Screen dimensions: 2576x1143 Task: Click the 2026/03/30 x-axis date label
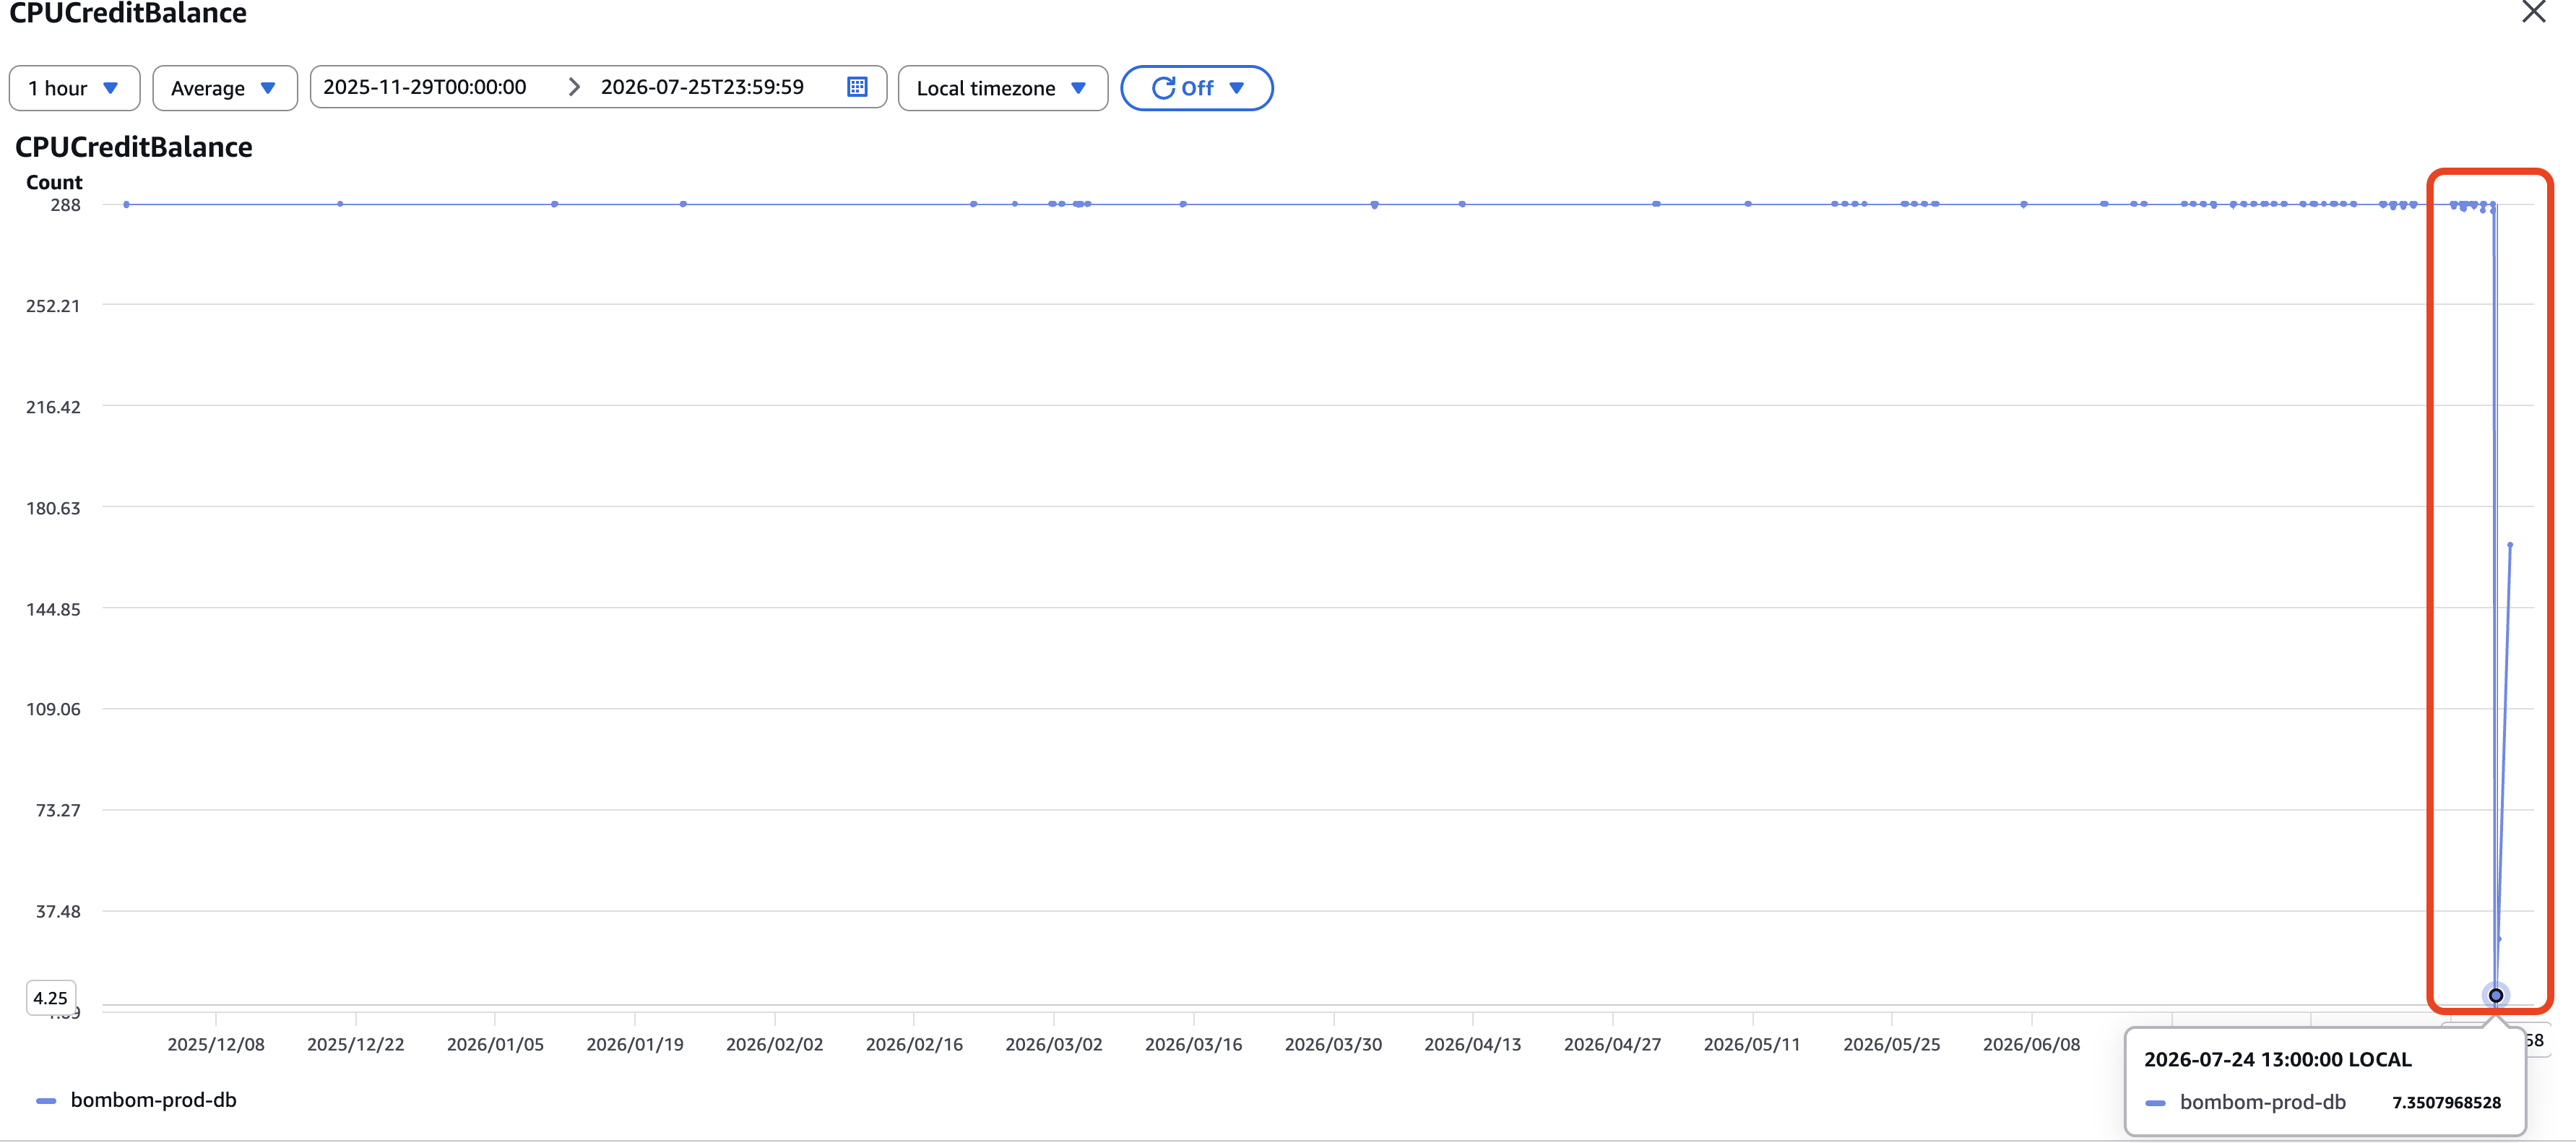pyautogui.click(x=1333, y=1044)
